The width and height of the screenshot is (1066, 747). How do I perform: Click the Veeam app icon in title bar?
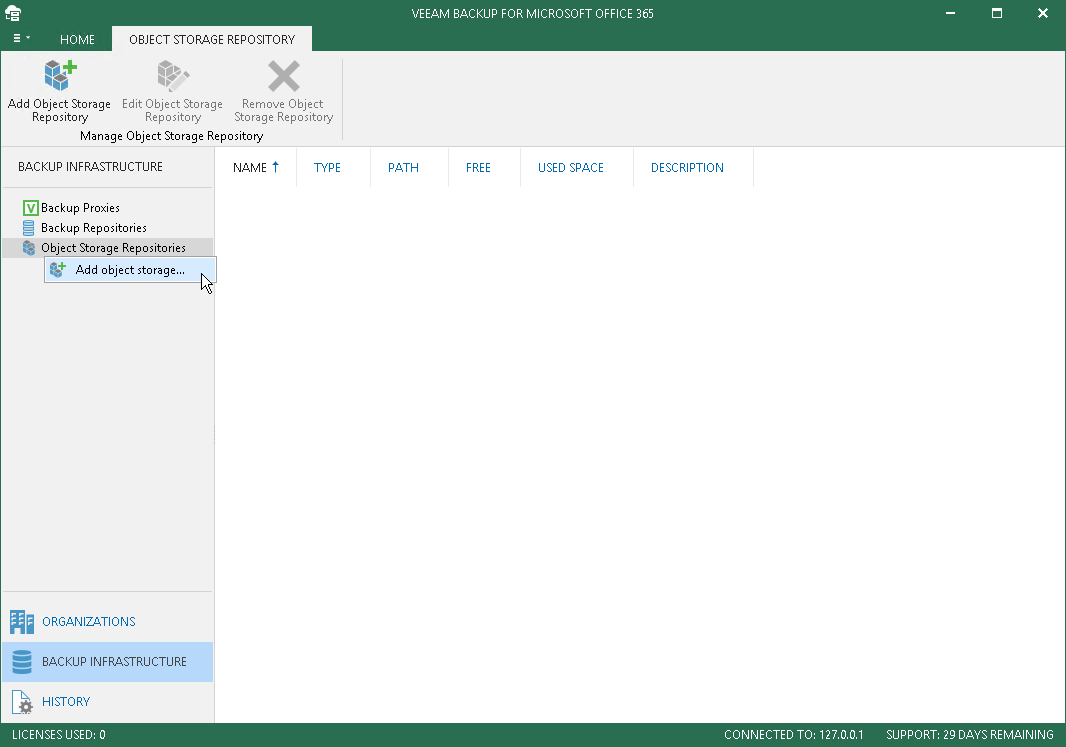pos(13,13)
